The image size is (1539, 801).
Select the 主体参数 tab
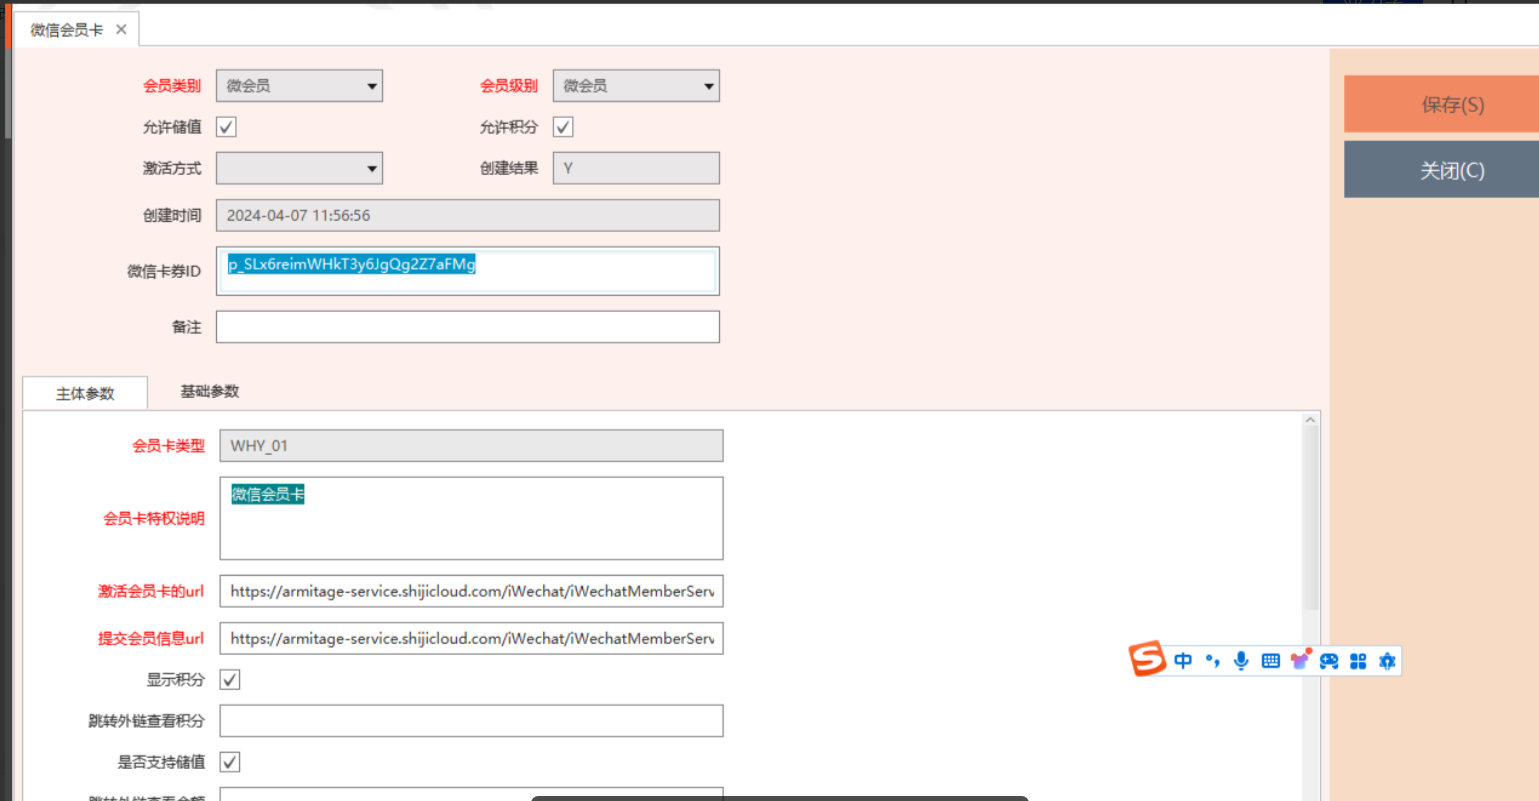tap(85, 393)
